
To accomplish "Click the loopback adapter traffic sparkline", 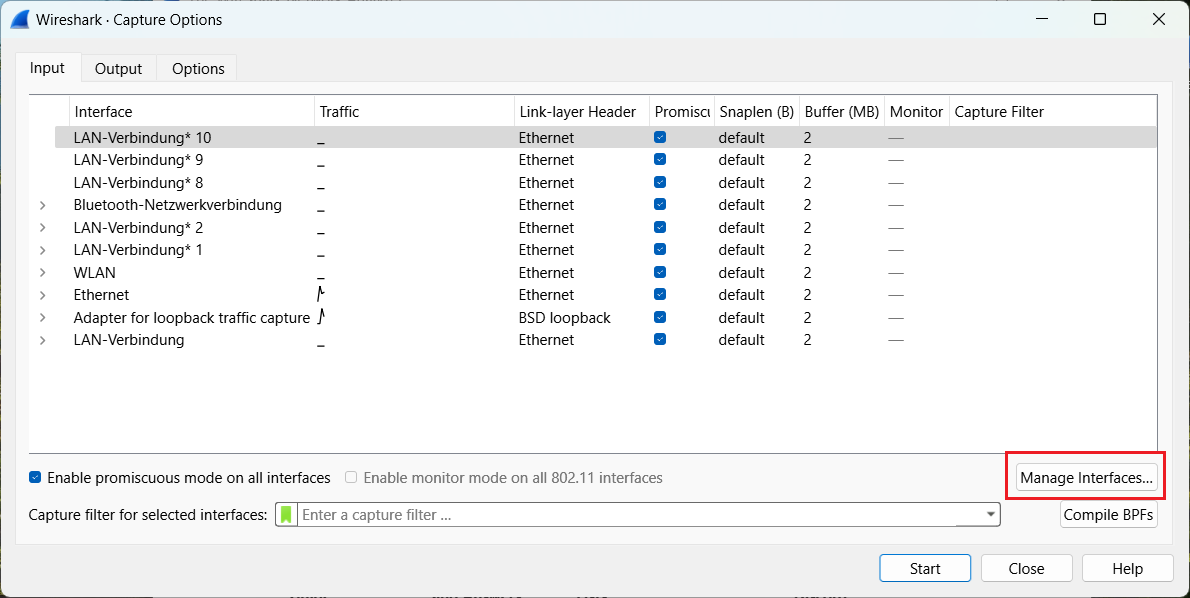I will tap(321, 317).
